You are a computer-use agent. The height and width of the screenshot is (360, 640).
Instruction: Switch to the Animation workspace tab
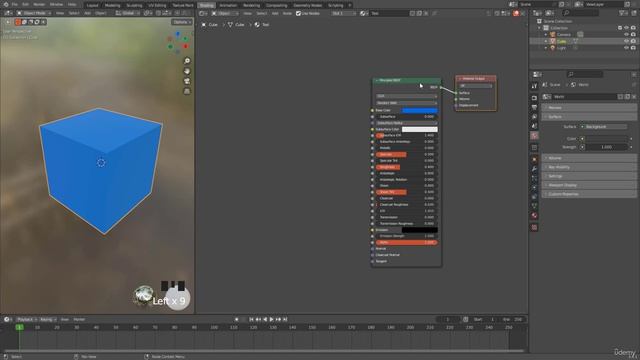coord(228,5)
